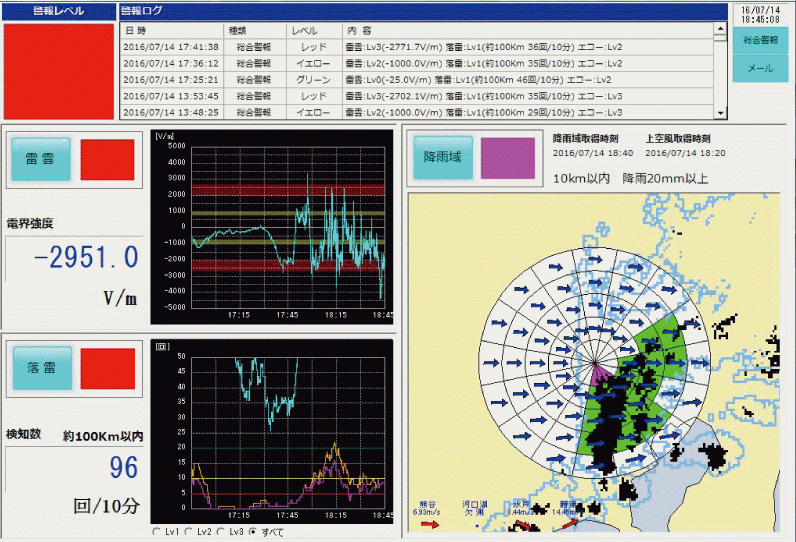Click the 約100Km以内 label

[x=103, y=436]
